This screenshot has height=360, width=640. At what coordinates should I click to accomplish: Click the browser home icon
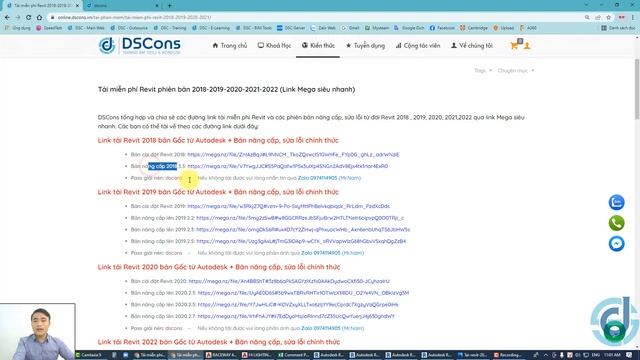point(39,17)
